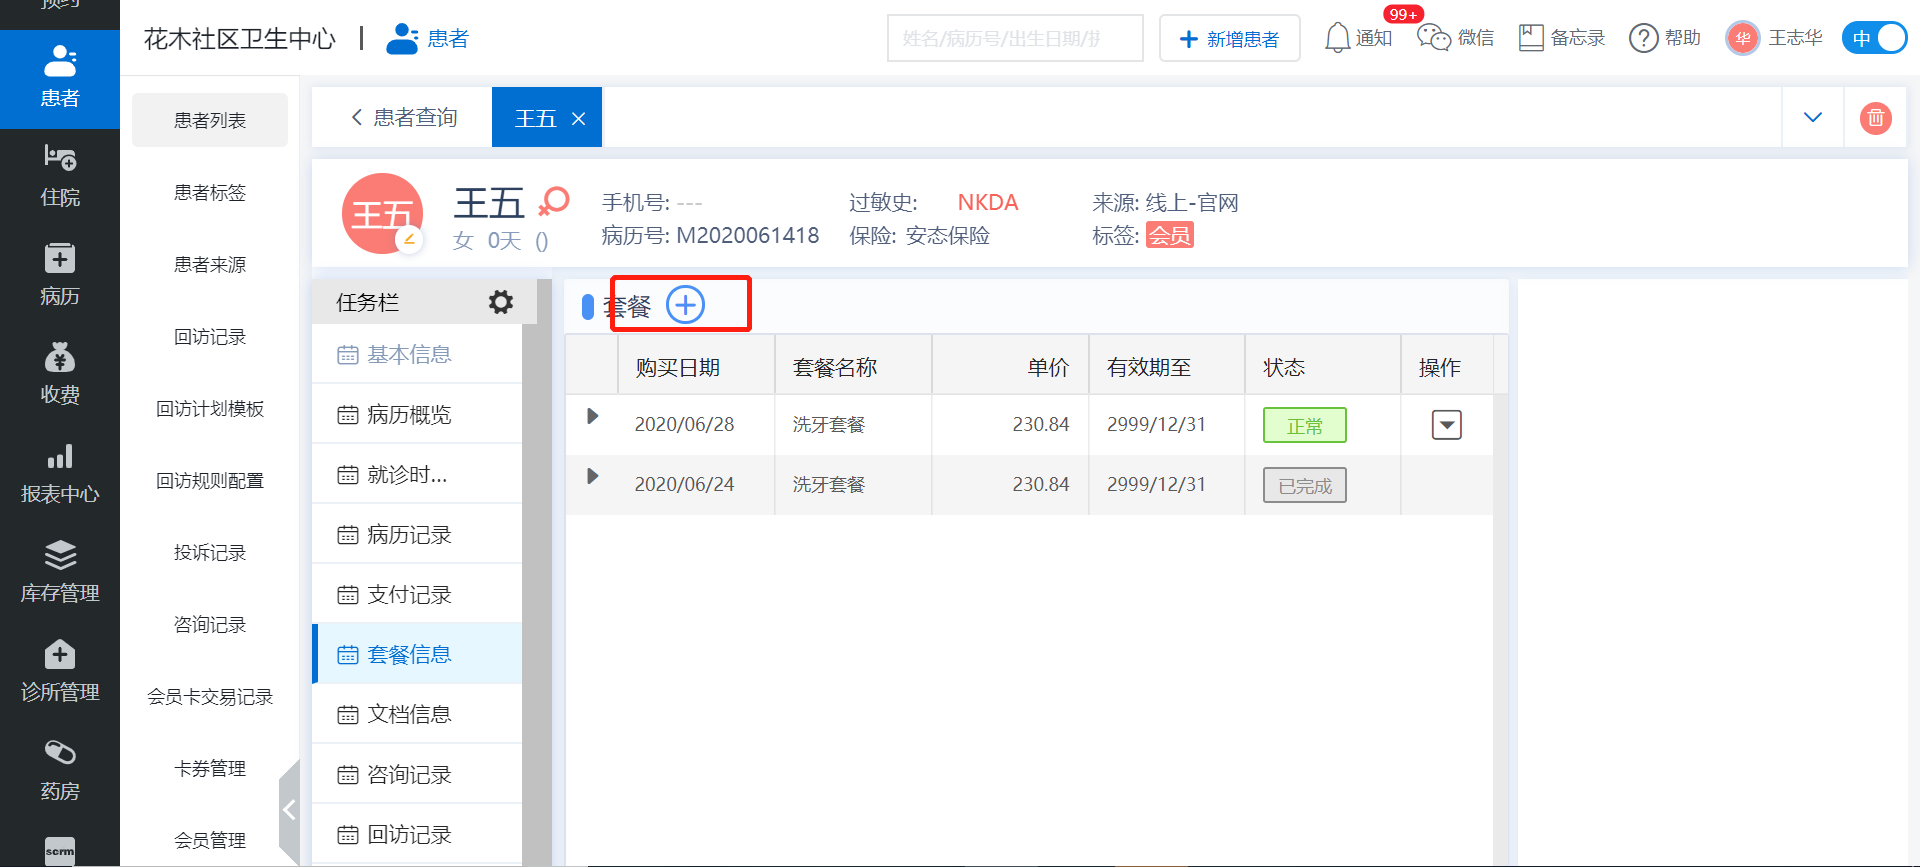1920x867 pixels.
Task: Close the 王五 tab
Action: pyautogui.click(x=578, y=119)
